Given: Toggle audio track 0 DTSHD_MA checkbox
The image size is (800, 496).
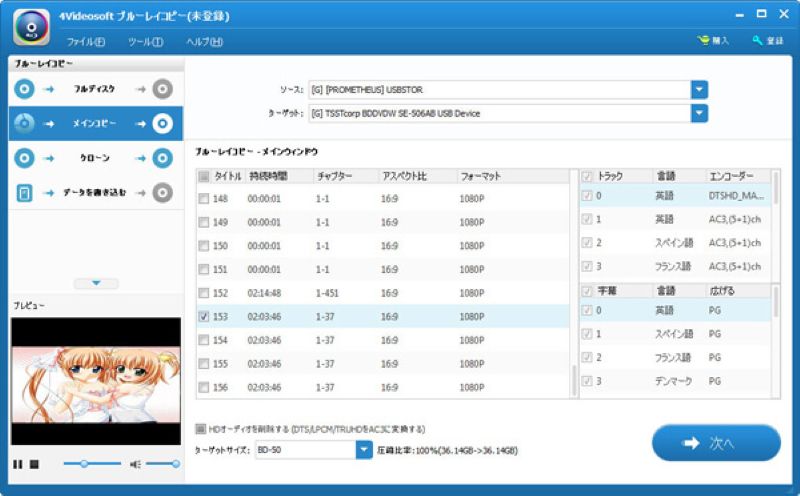Looking at the screenshot, I should (587, 195).
